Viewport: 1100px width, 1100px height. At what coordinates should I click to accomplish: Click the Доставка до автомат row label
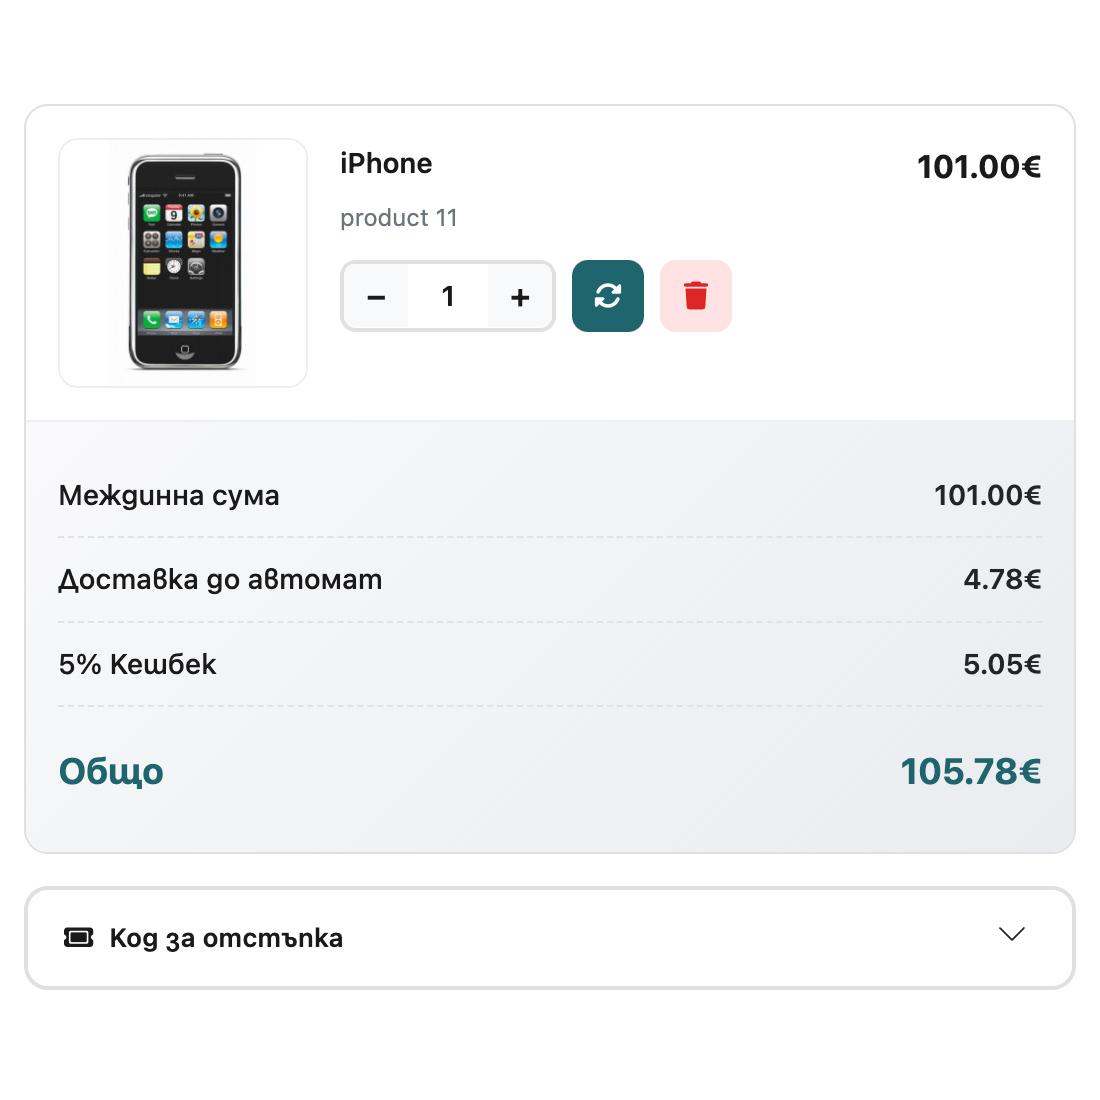point(220,580)
